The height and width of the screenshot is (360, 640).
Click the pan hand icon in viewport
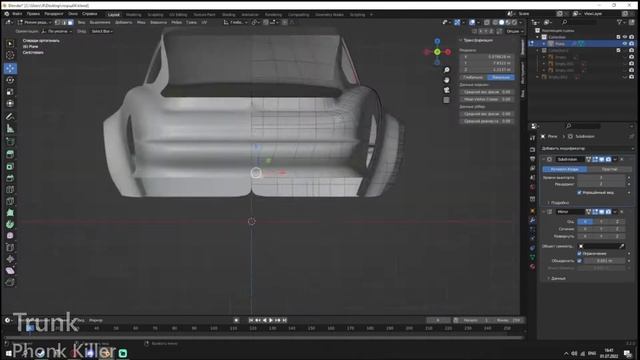447,80
